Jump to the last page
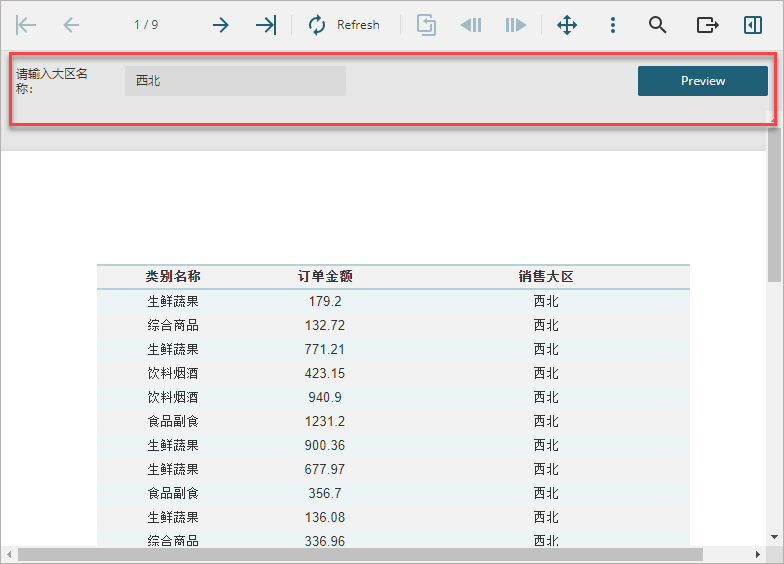This screenshot has width=784, height=564. tap(266, 25)
